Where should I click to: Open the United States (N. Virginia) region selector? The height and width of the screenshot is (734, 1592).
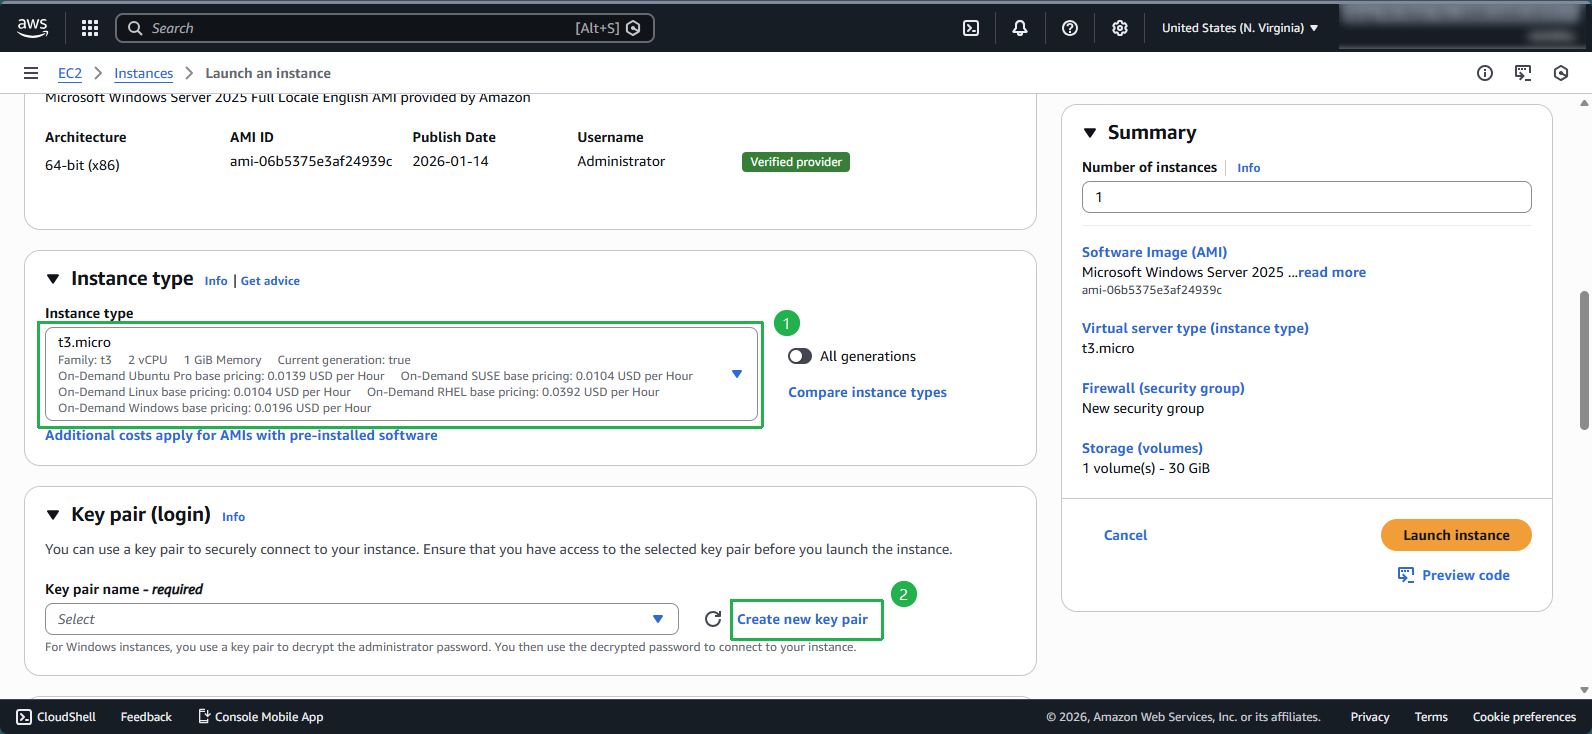[1239, 28]
